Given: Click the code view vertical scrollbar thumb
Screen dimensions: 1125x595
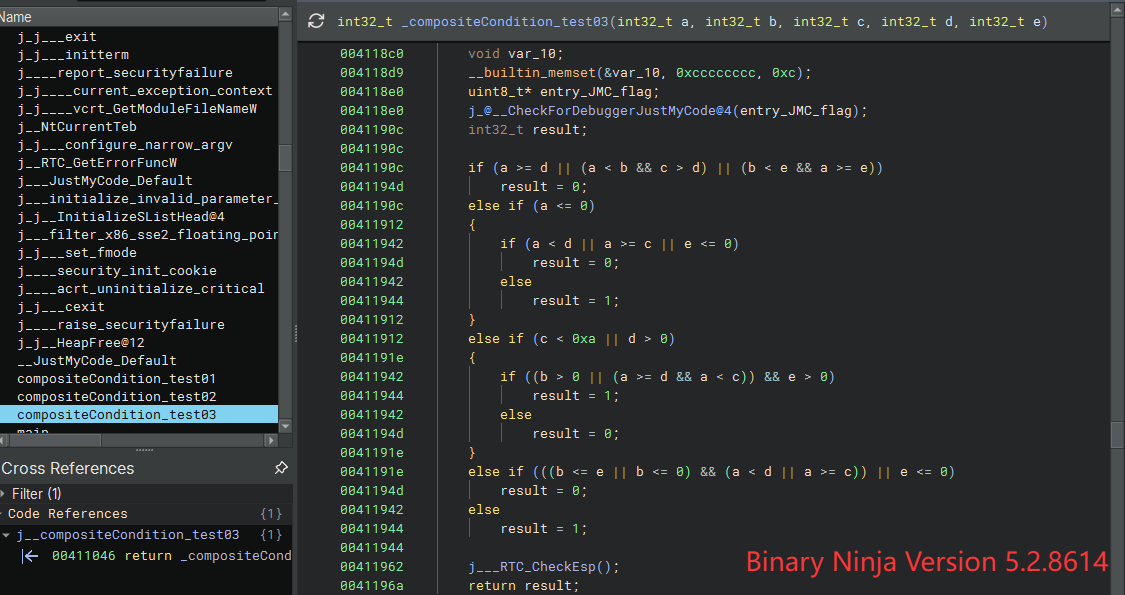Looking at the screenshot, I should [1117, 434].
